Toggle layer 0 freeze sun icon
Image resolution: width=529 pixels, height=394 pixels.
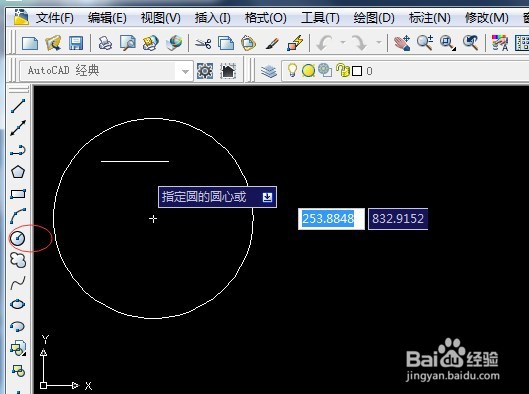(308, 71)
